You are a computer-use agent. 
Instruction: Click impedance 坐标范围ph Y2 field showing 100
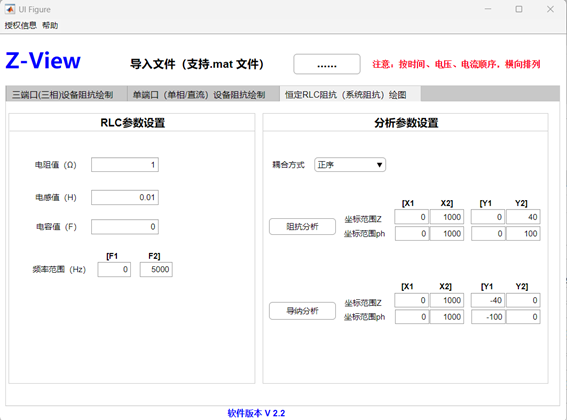tap(523, 234)
